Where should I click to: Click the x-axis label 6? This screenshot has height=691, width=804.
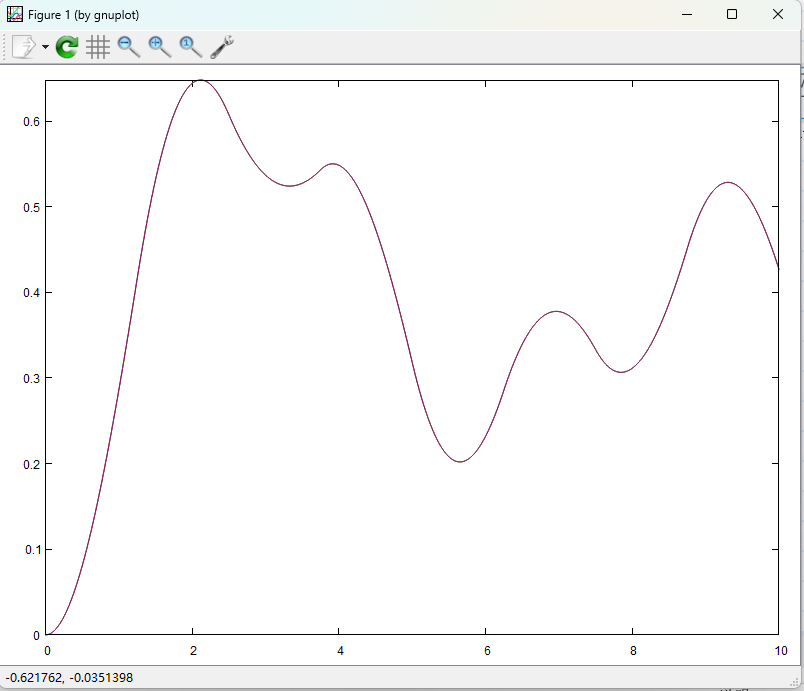coord(486,651)
